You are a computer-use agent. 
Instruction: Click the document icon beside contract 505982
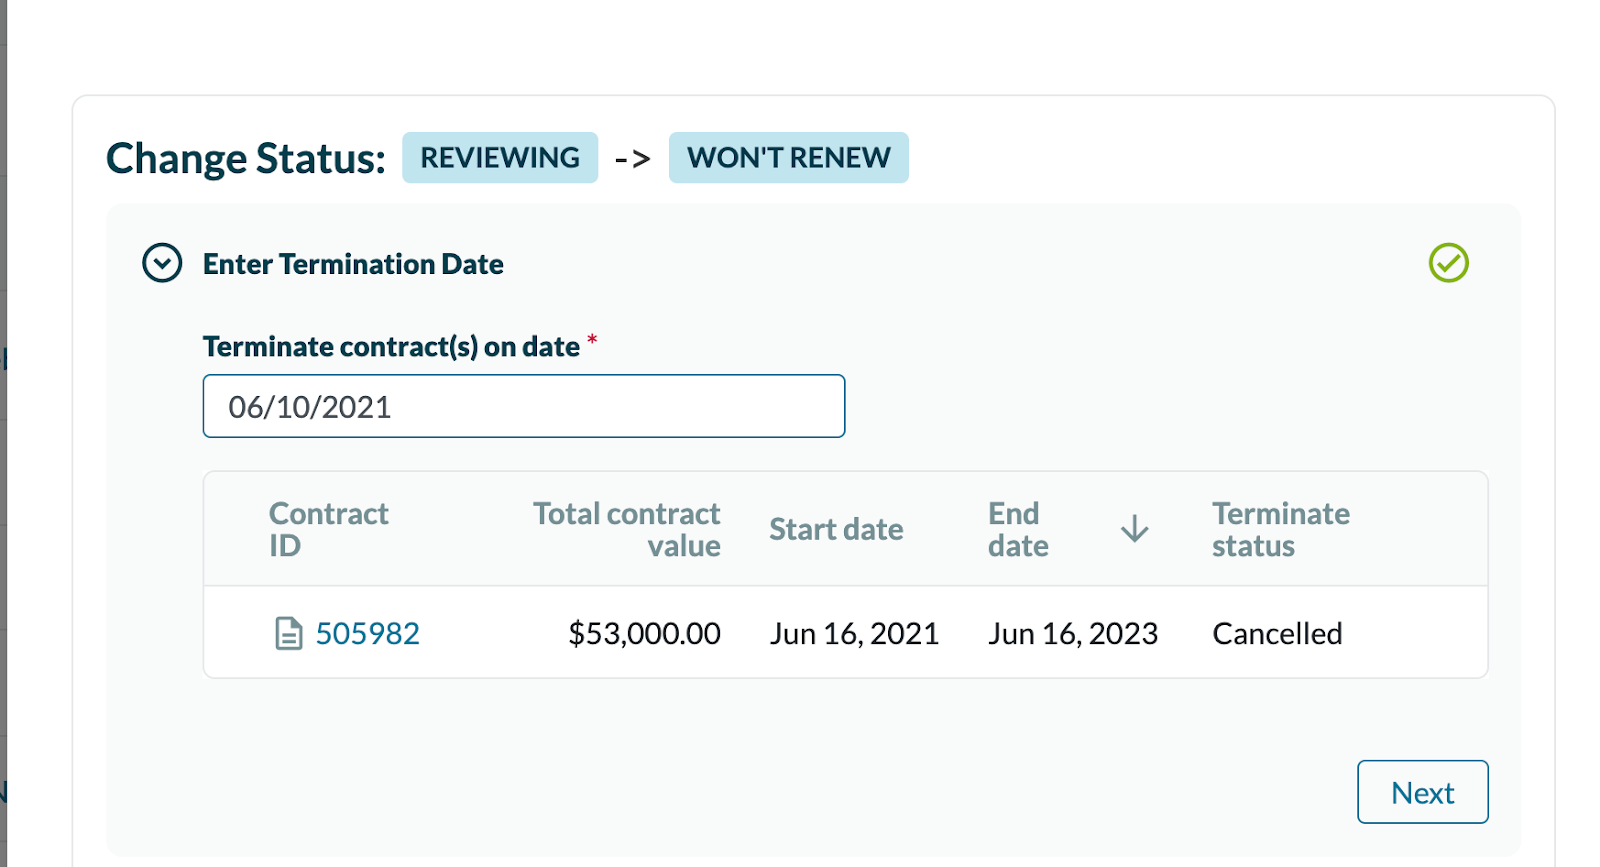tap(288, 634)
